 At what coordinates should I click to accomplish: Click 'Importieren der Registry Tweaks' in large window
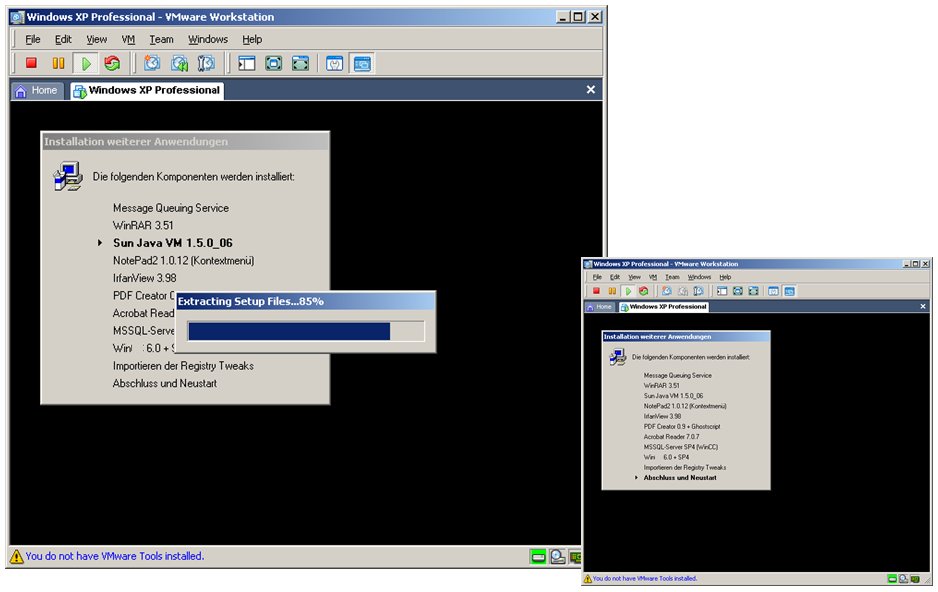click(x=183, y=366)
